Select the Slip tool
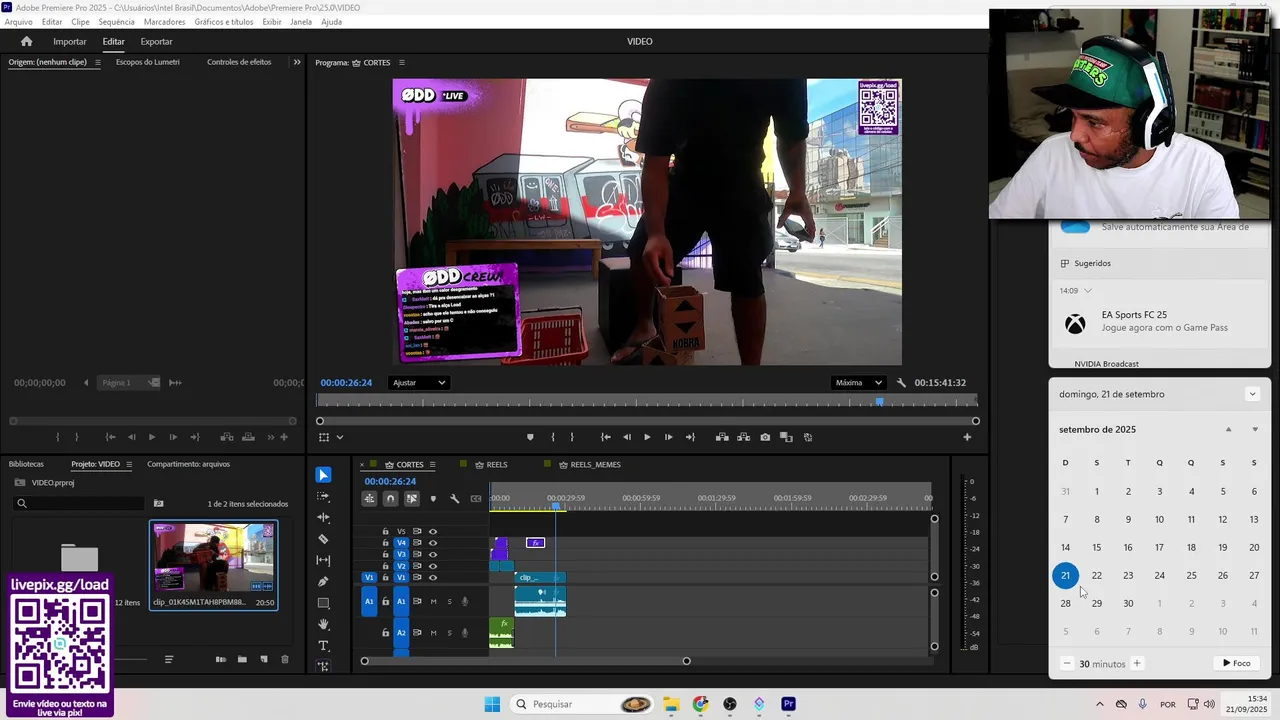Image resolution: width=1280 pixels, height=720 pixels. coord(323,560)
